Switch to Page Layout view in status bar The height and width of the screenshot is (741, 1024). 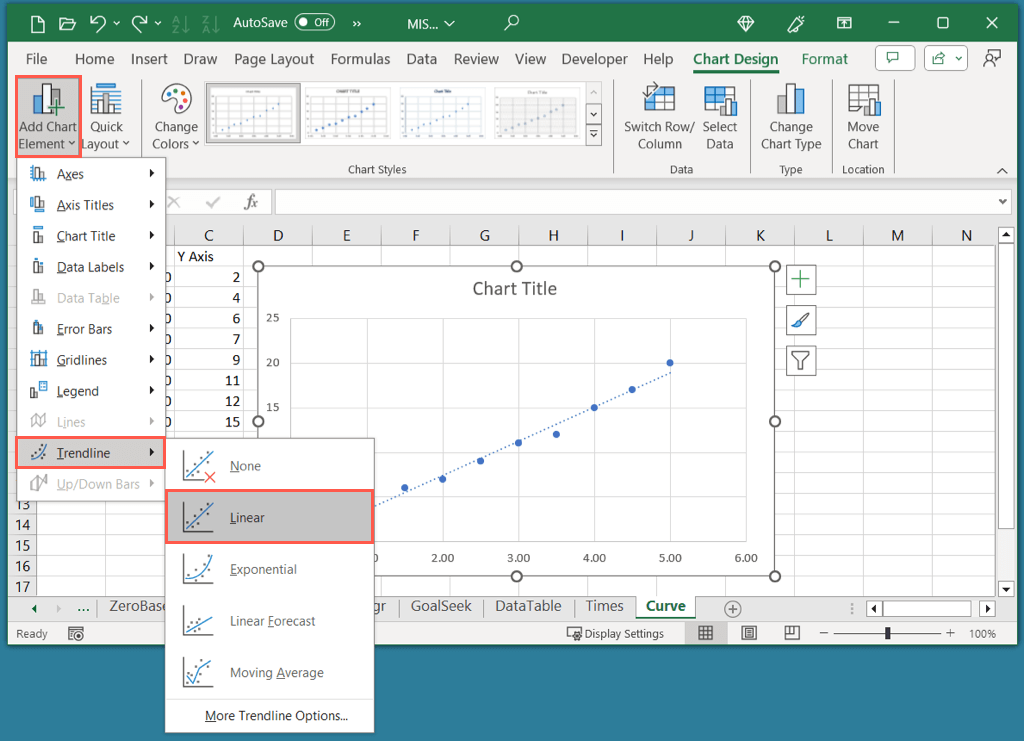point(749,633)
